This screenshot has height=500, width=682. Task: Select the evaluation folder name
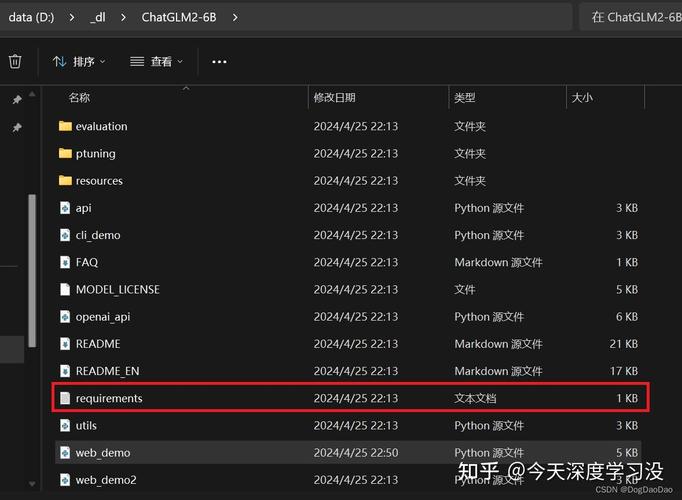[101, 126]
